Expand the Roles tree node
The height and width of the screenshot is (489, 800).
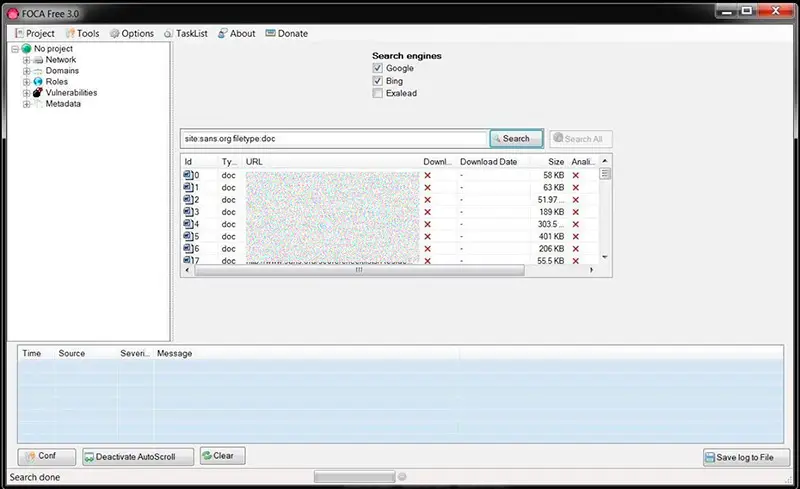pyautogui.click(x=27, y=82)
